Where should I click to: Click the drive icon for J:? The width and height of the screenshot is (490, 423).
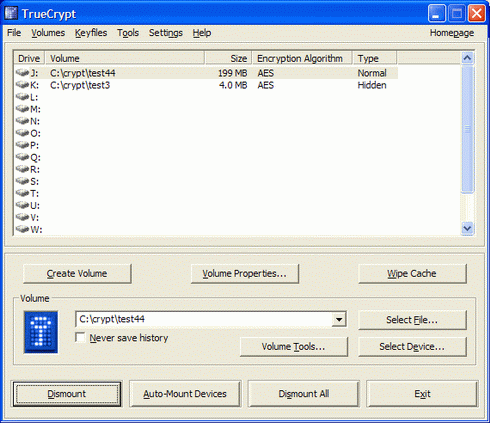click(x=22, y=73)
